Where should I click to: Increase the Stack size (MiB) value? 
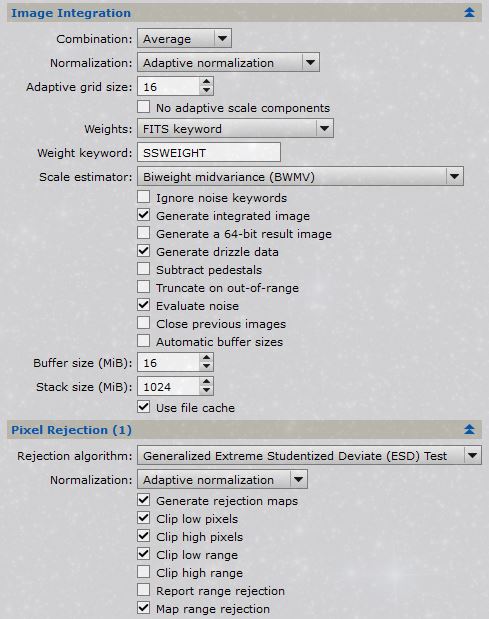coord(206,382)
